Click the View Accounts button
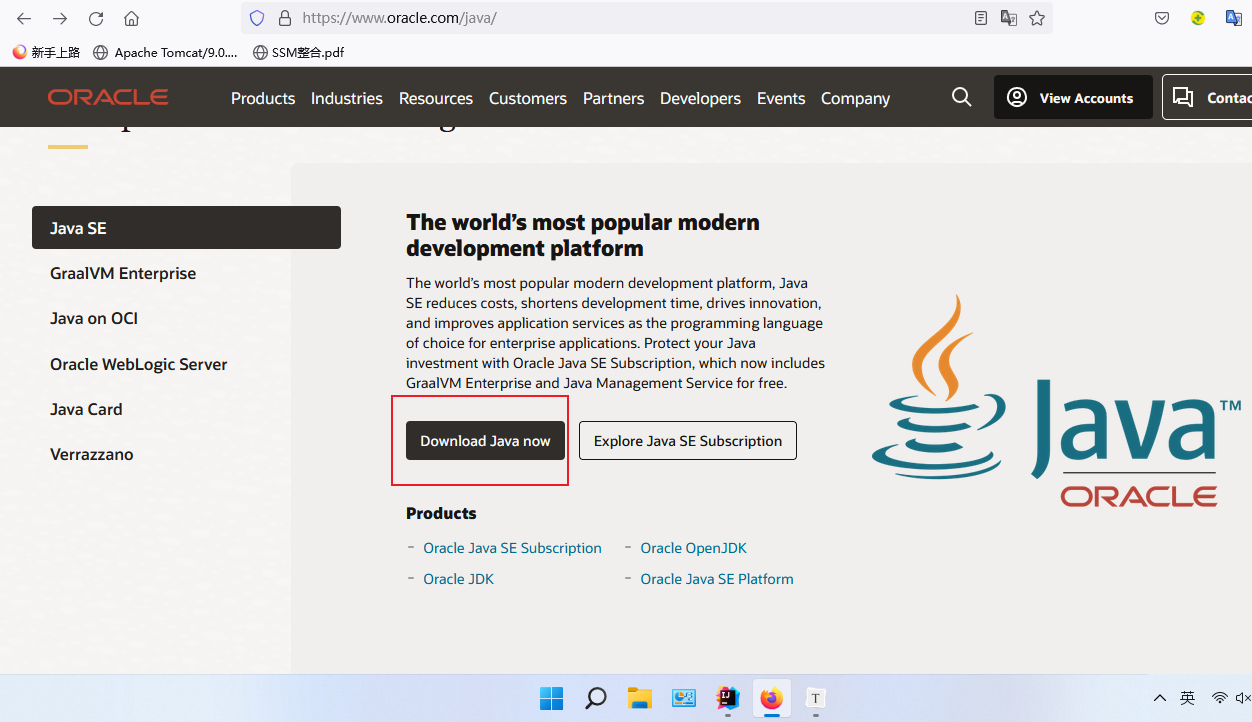The image size is (1252, 722). 1073,97
